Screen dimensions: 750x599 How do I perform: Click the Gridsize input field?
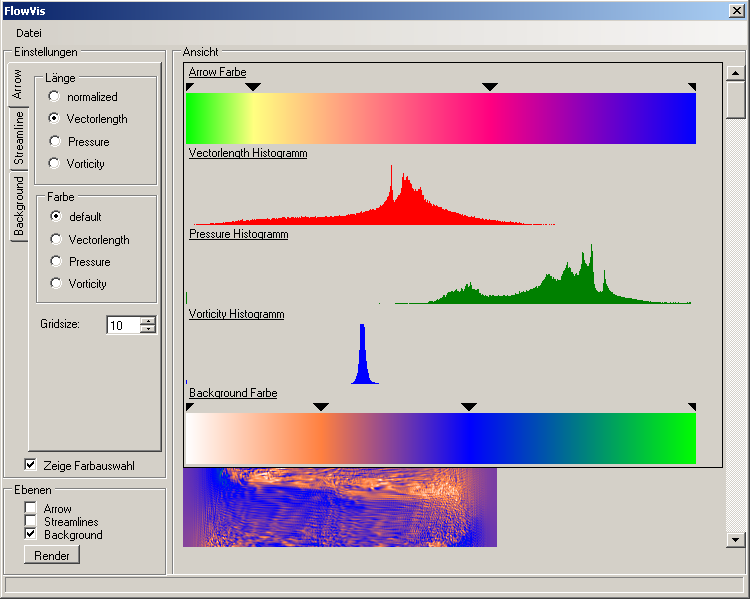click(123, 325)
